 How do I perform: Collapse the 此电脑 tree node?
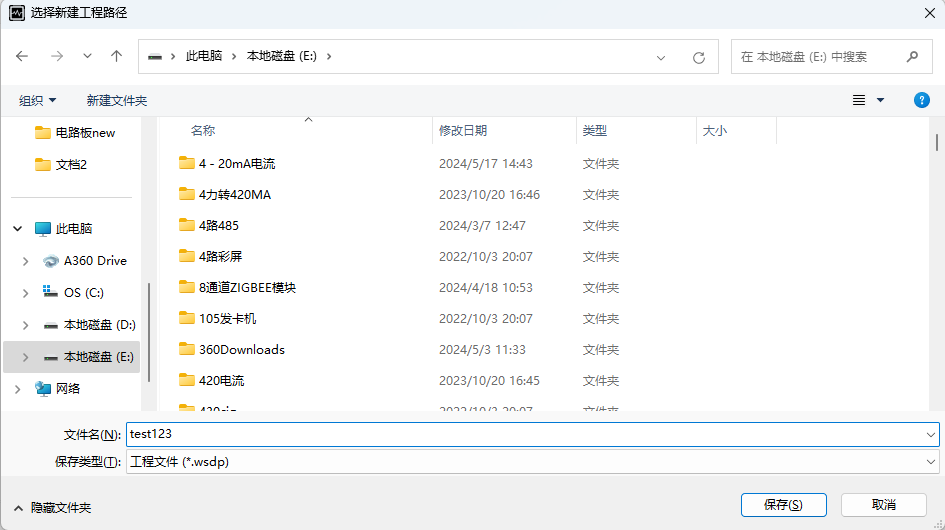coord(18,229)
